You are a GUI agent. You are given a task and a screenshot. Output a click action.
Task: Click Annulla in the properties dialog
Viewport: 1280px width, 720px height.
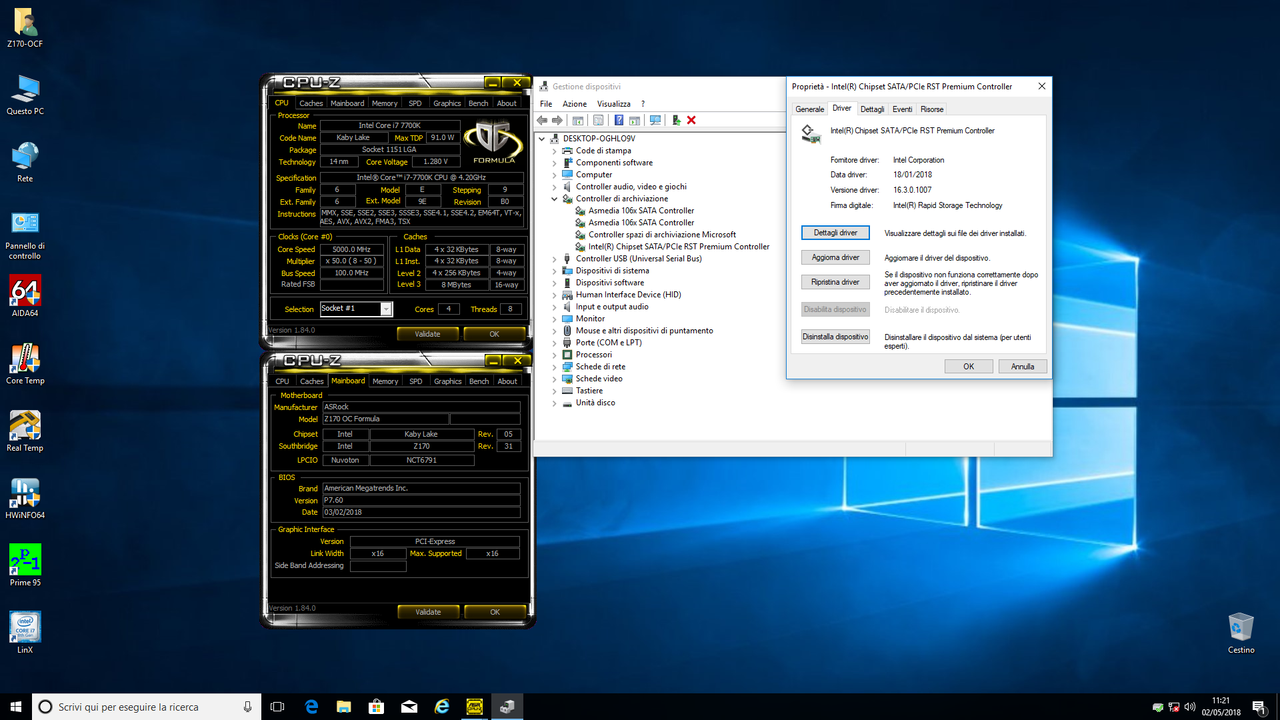pyautogui.click(x=1023, y=366)
